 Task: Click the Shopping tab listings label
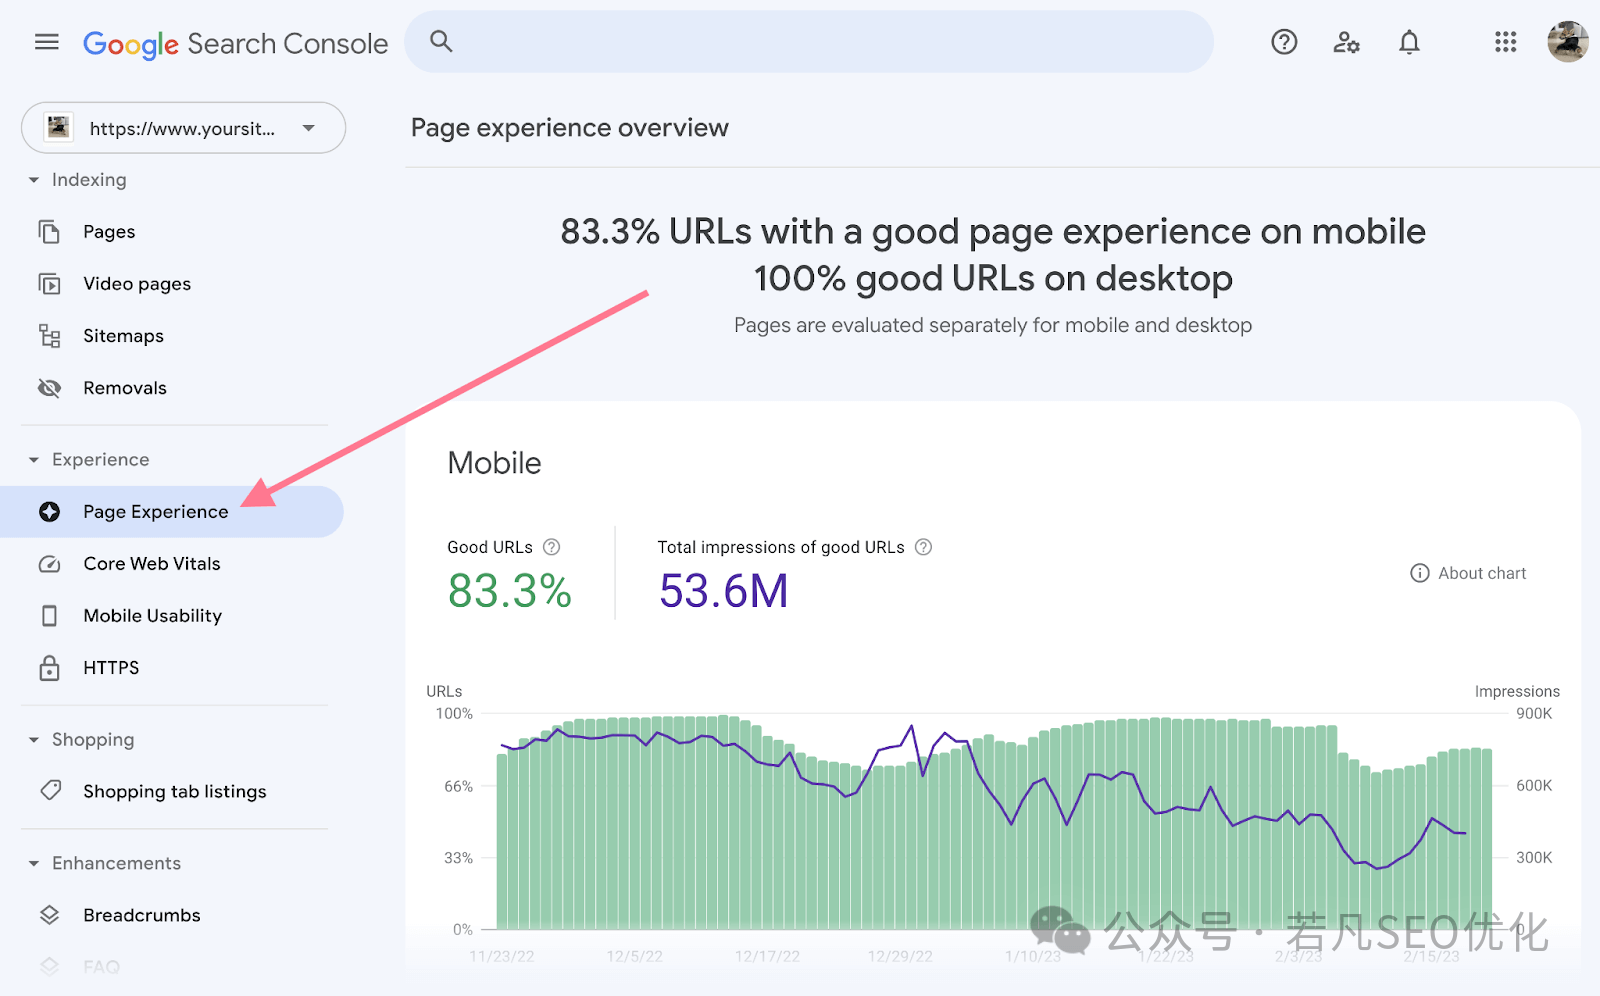click(x=175, y=792)
